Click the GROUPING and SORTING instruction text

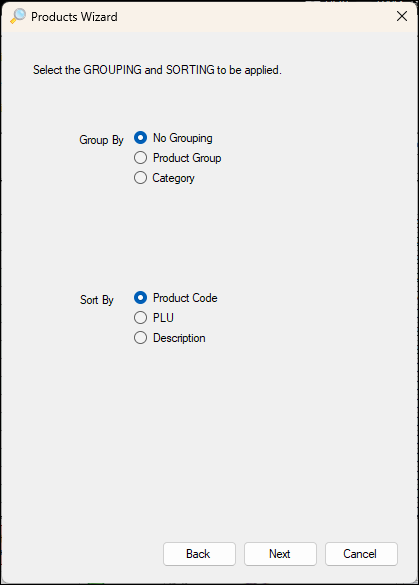[x=157, y=70]
